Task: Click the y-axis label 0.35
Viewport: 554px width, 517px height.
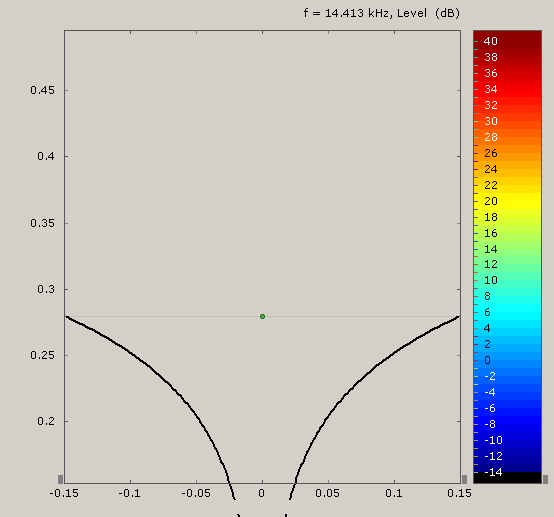Action: tap(42, 223)
